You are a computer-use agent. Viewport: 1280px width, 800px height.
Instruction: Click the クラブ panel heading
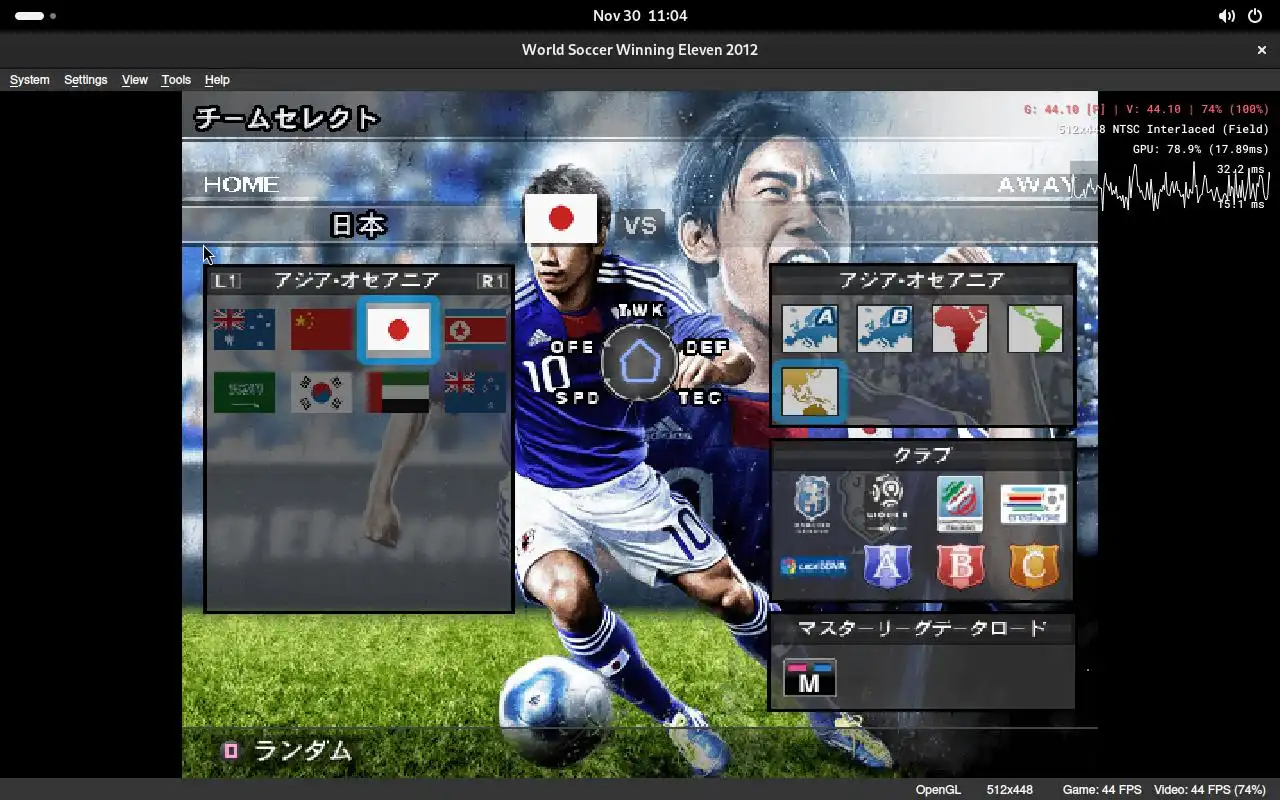click(x=922, y=455)
